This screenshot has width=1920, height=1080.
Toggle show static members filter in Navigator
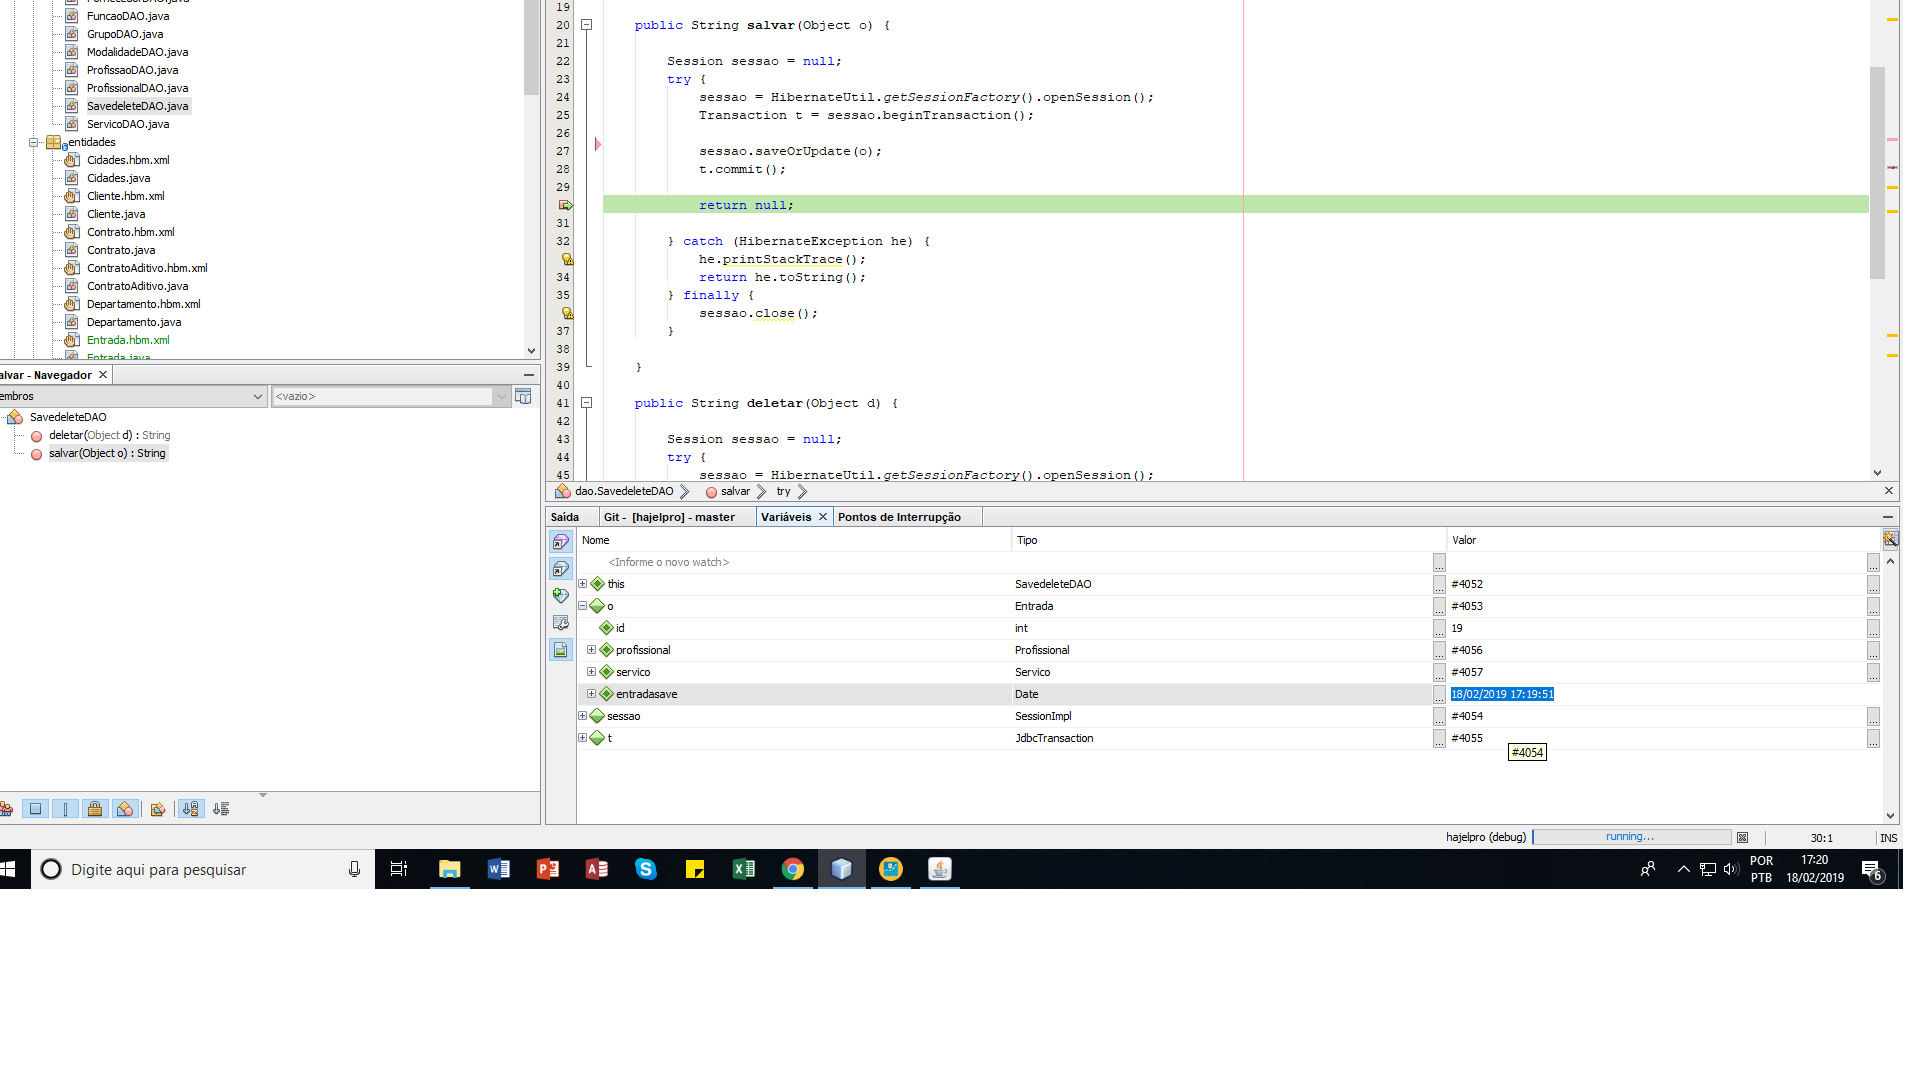click(65, 809)
